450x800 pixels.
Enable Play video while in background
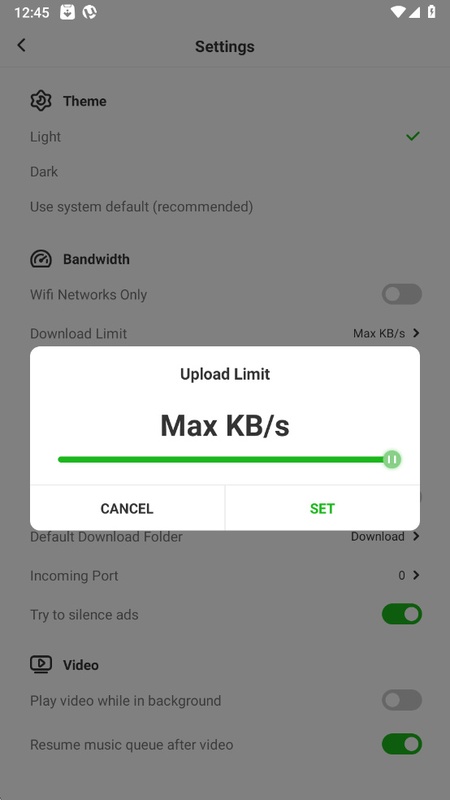pos(402,700)
